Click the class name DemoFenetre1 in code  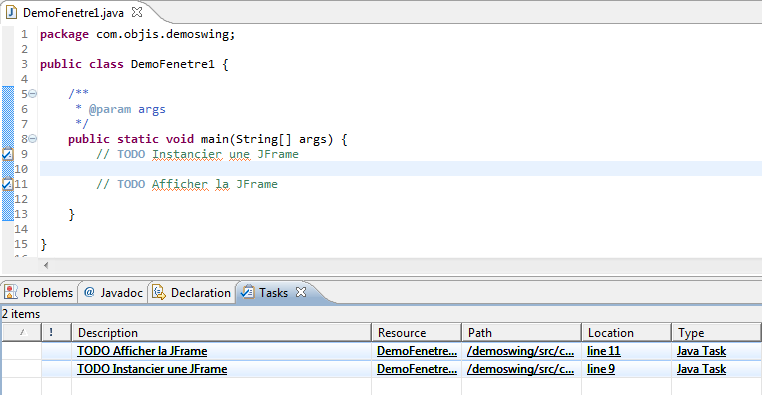point(173,64)
